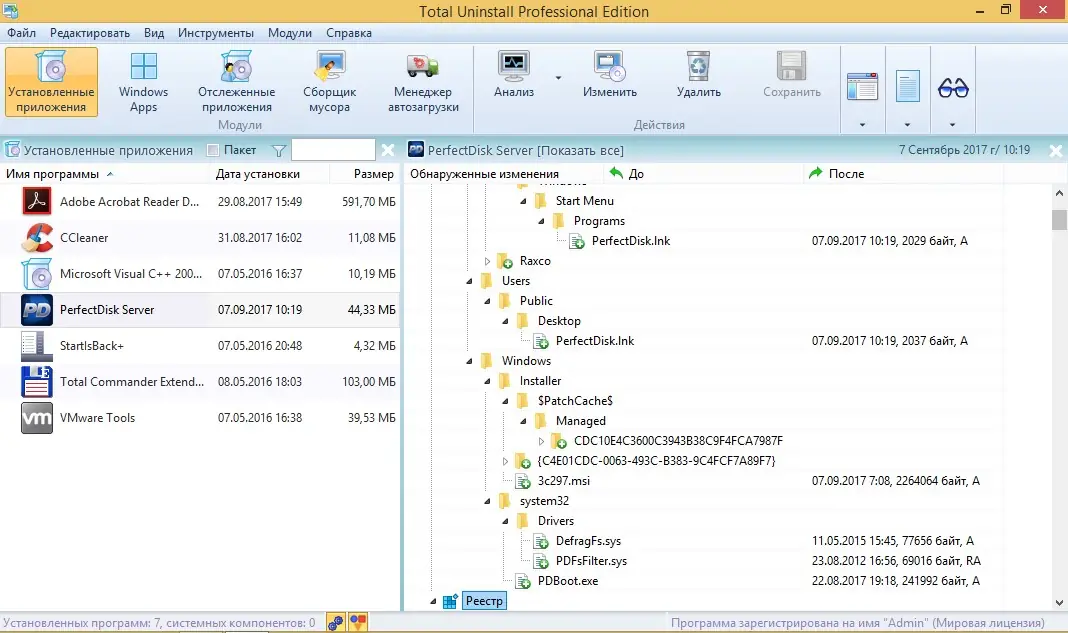This screenshot has width=1068, height=633.
Task: Open the Инструменты menu
Action: 216,33
